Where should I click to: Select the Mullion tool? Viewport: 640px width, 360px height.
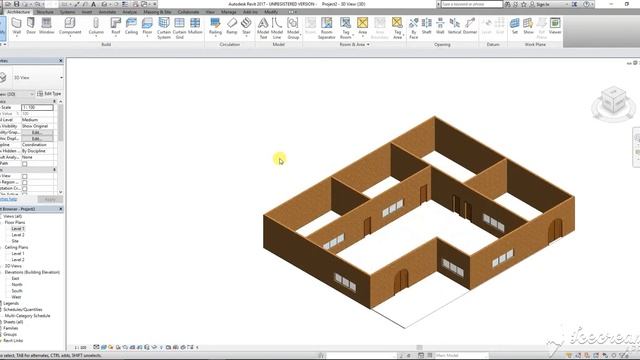[195, 26]
